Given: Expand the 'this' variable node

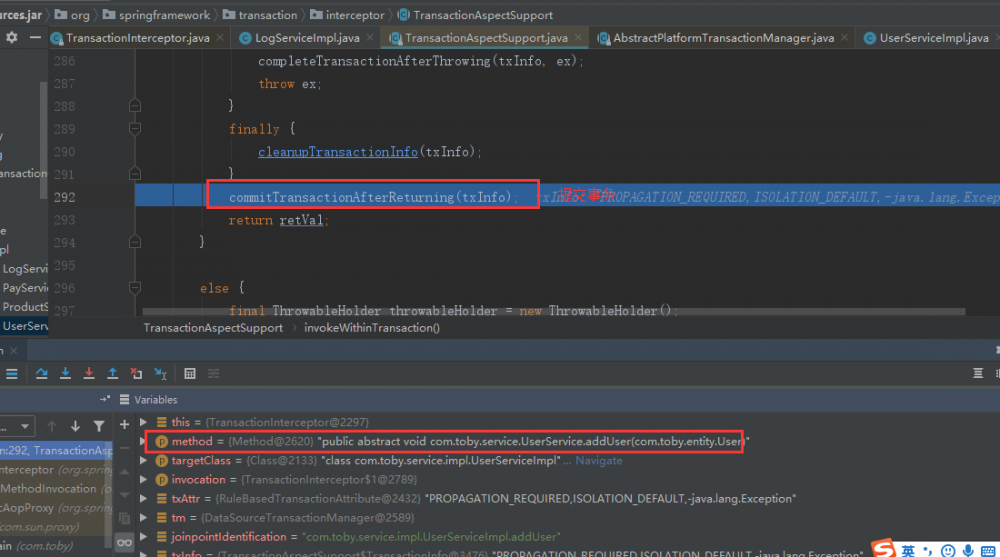Looking at the screenshot, I should pyautogui.click(x=143, y=422).
